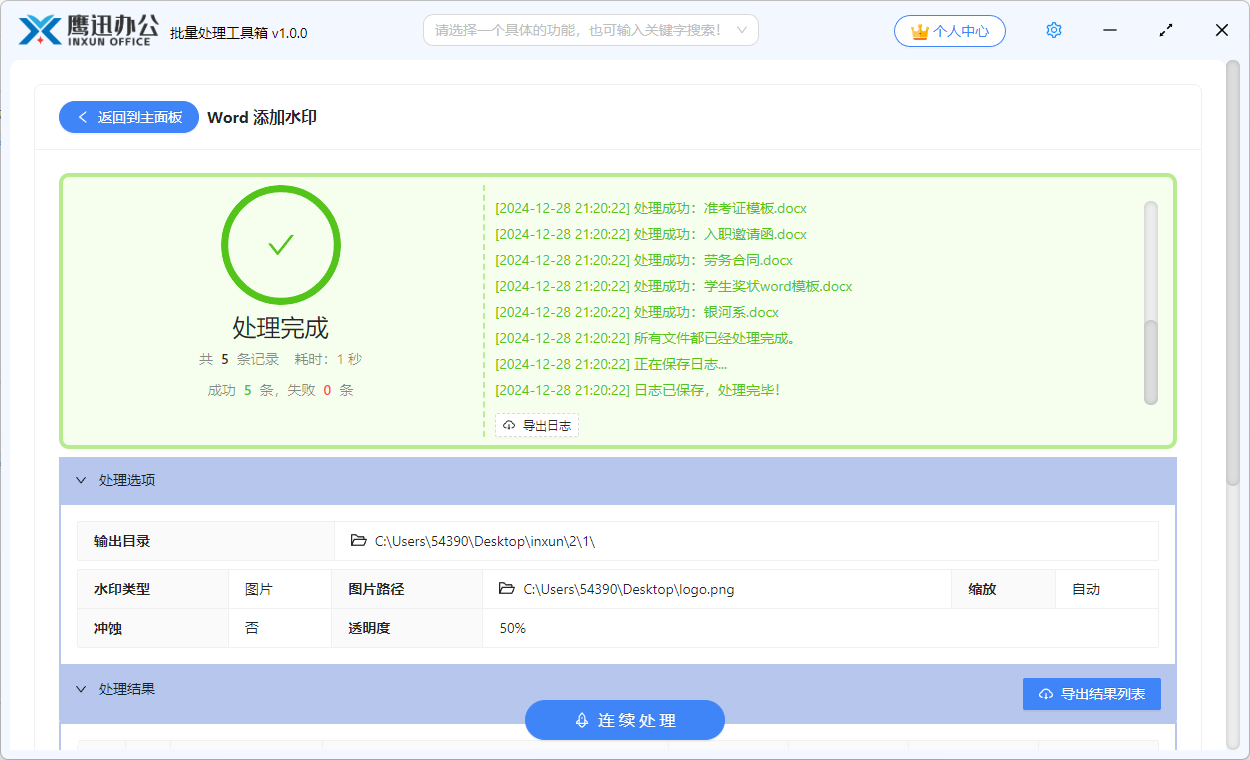Click the Inxun Office logo icon
The height and width of the screenshot is (760, 1250).
pyautogui.click(x=40, y=31)
